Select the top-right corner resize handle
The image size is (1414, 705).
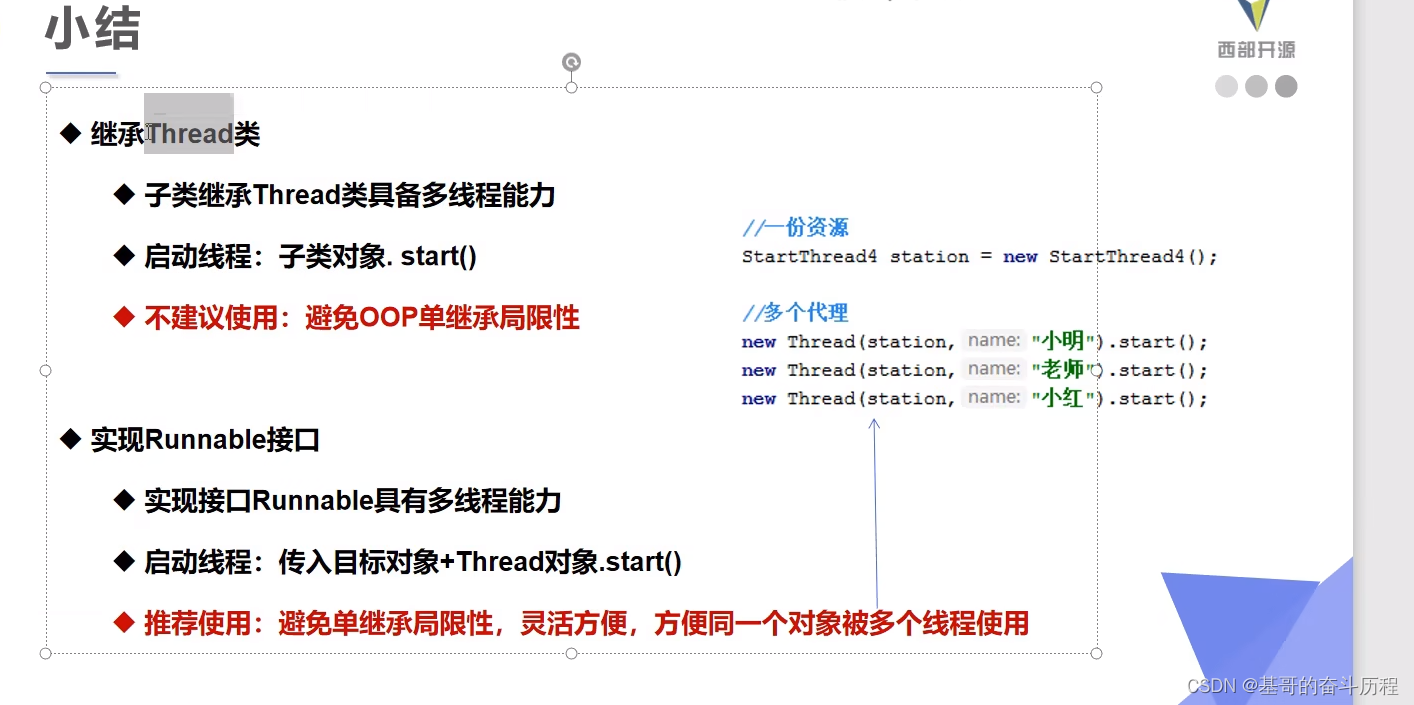point(1096,87)
